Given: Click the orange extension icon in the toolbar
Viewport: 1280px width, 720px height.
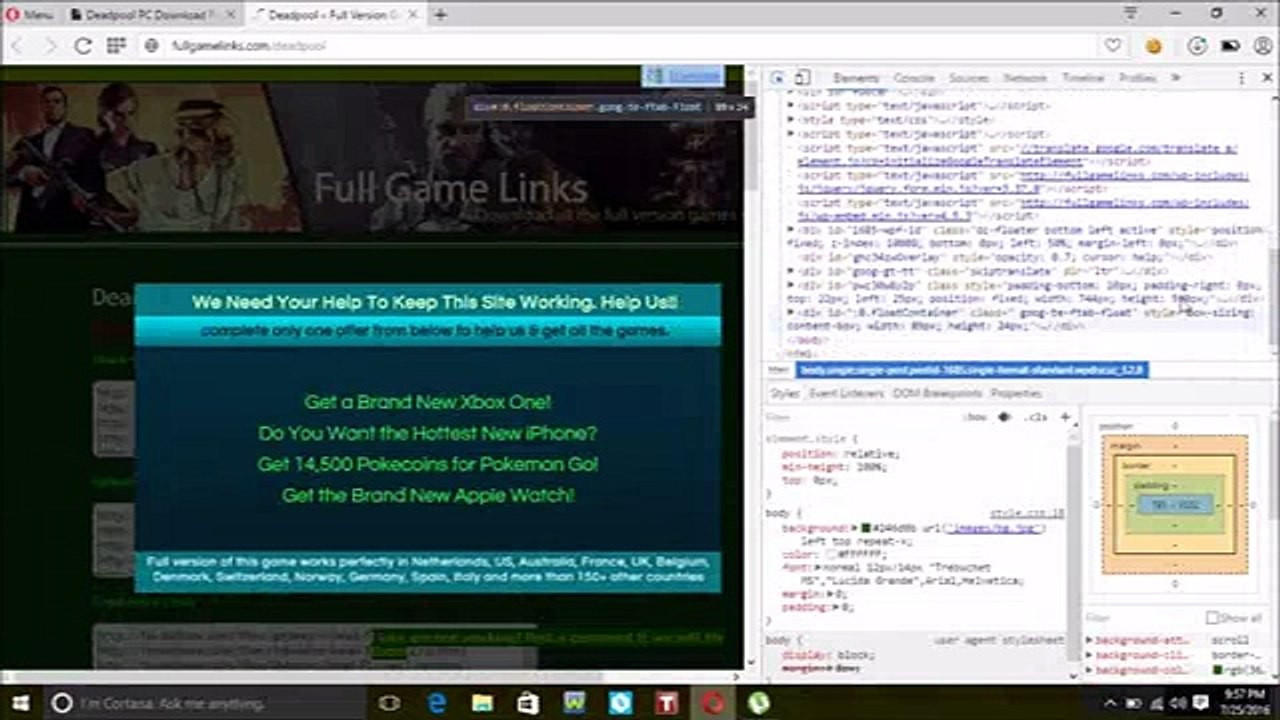Looking at the screenshot, I should coord(1154,46).
